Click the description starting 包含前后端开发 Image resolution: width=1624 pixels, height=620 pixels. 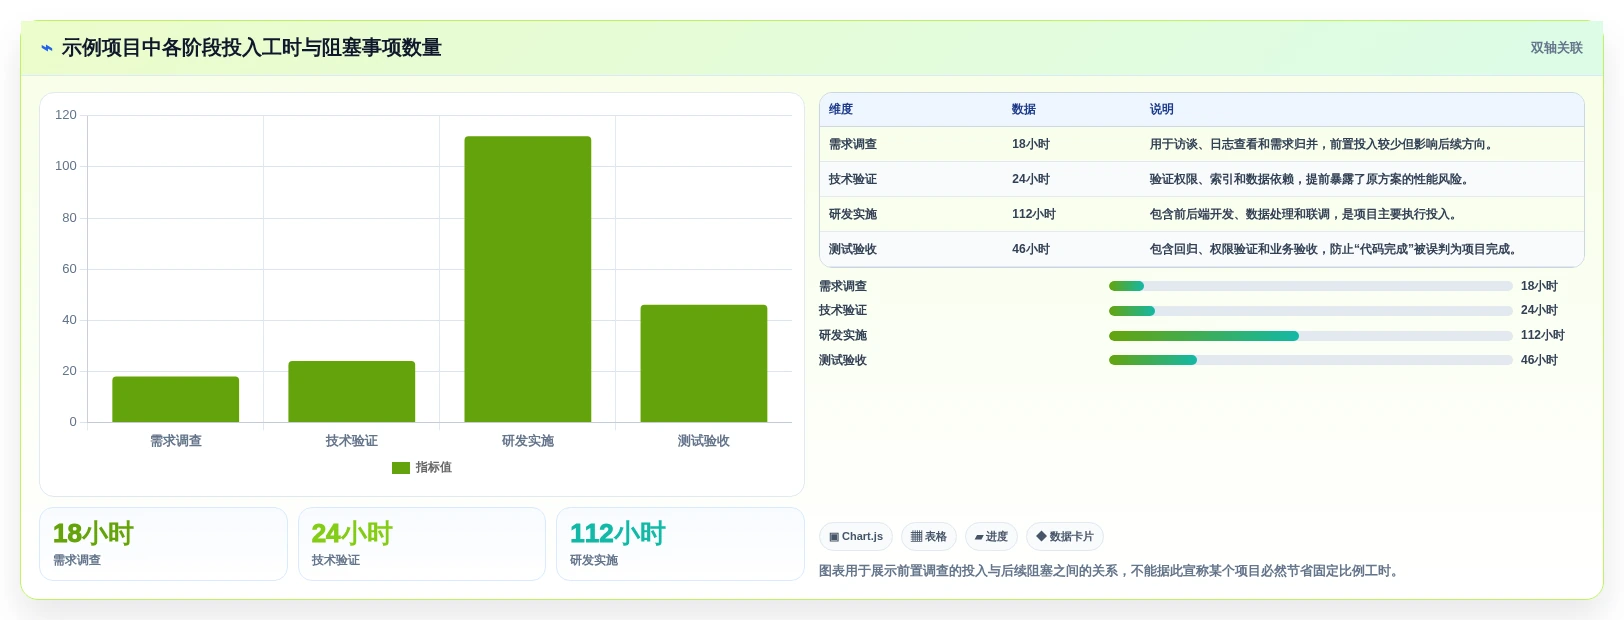click(1305, 214)
